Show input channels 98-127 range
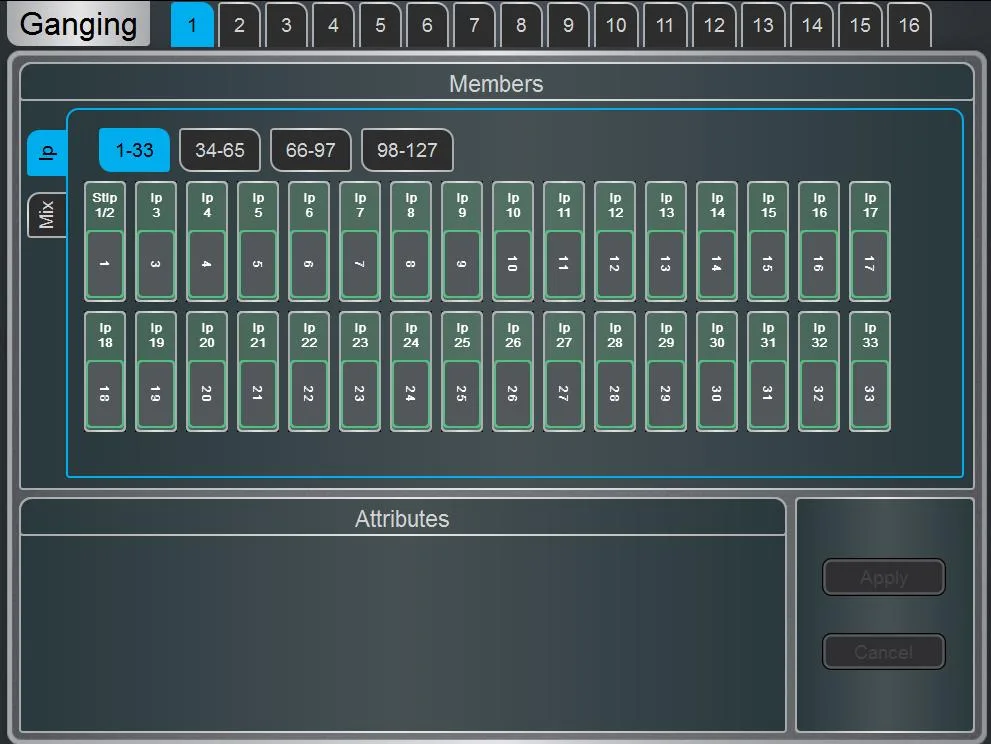 coord(407,150)
